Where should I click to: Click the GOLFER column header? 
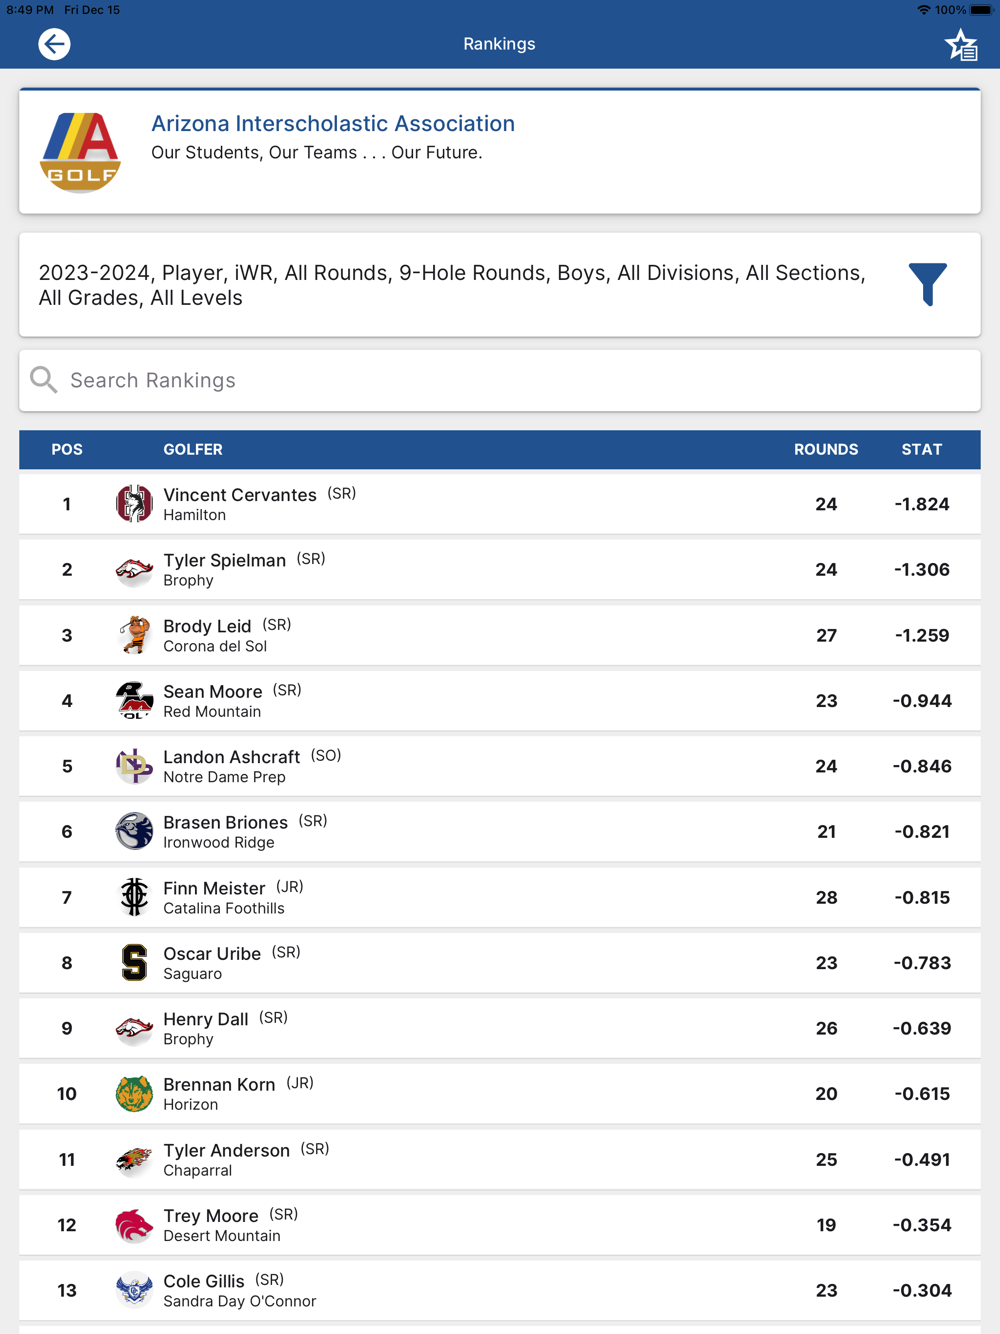point(193,450)
